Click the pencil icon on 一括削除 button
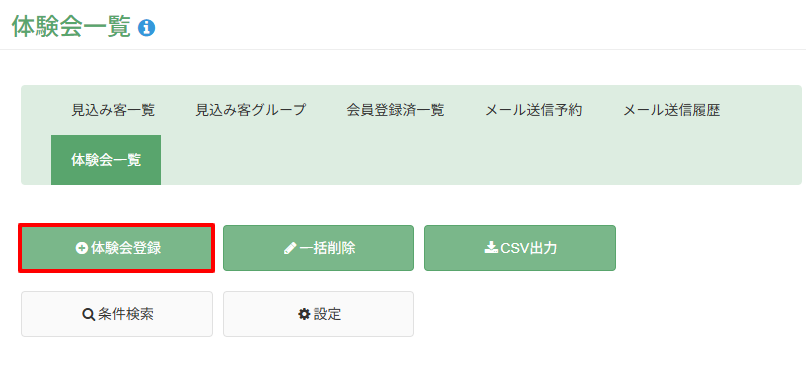This screenshot has height=375, width=806. click(x=290, y=248)
